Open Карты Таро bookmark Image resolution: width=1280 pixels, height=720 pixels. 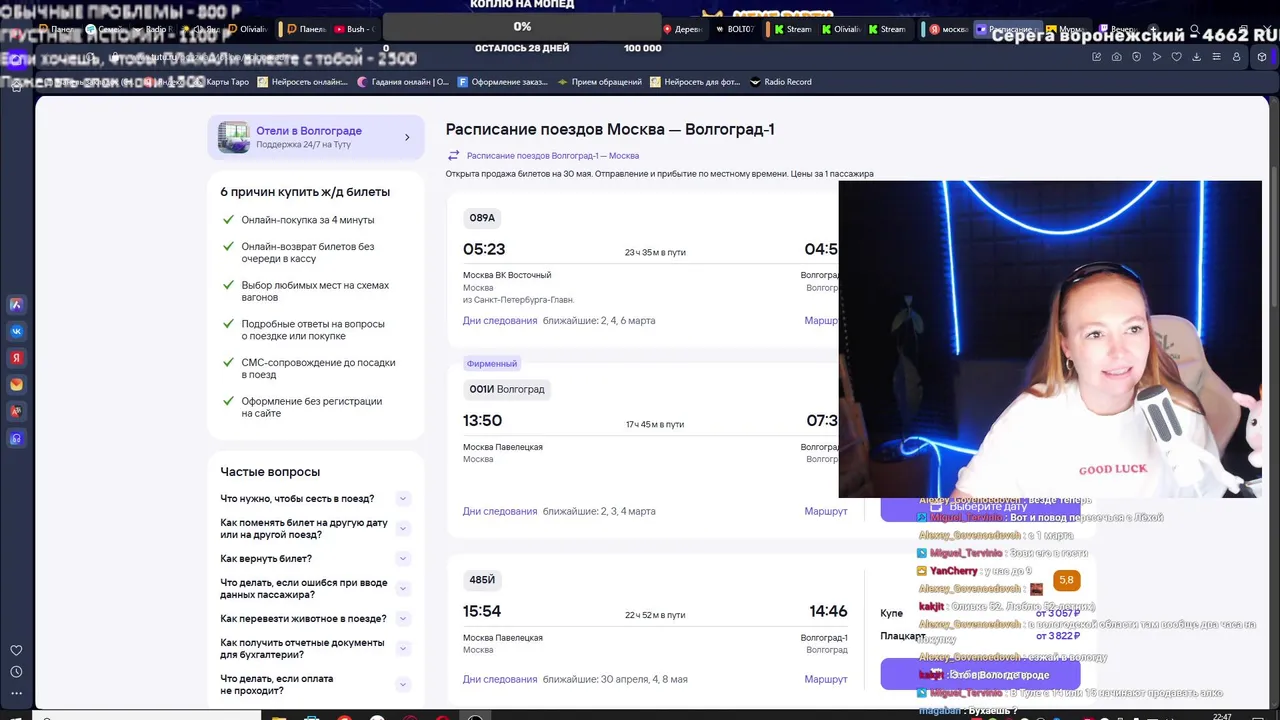pyautogui.click(x=224, y=82)
